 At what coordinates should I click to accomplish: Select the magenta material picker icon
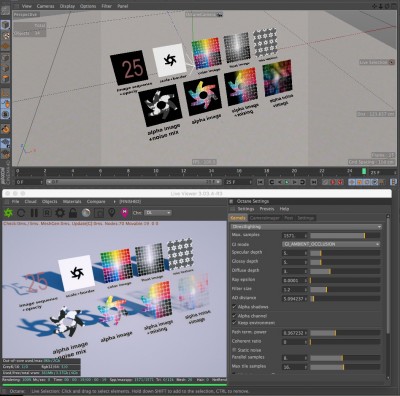124,213
